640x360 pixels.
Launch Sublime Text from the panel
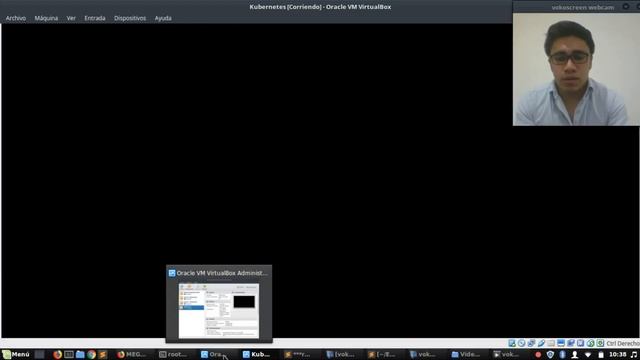point(102,354)
